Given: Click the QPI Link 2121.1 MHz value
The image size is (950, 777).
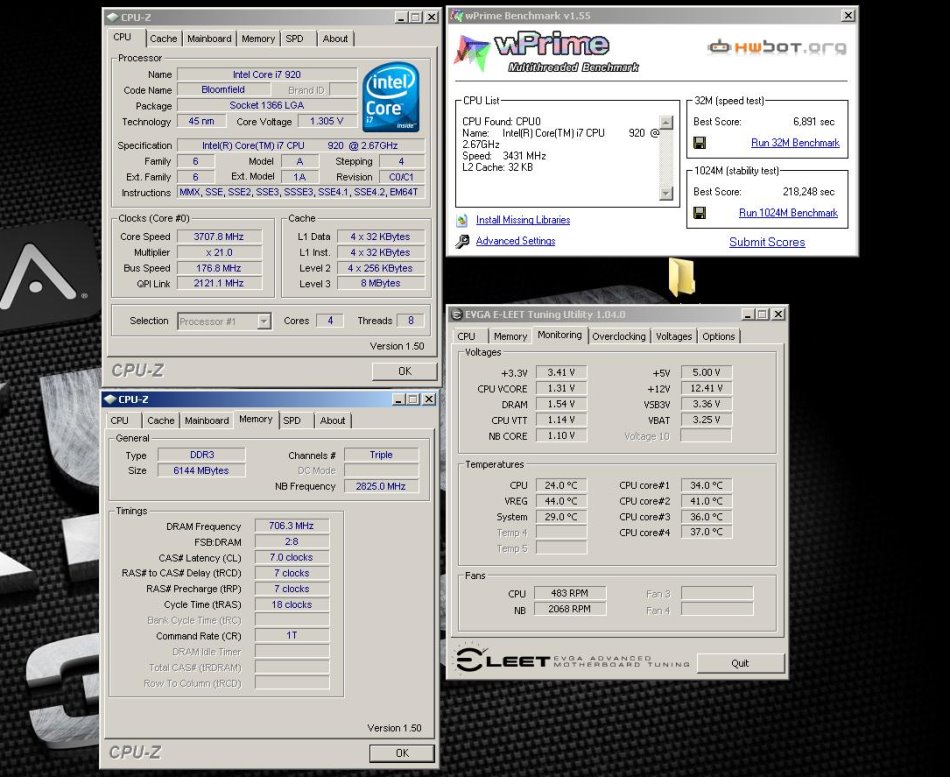Looking at the screenshot, I should (x=219, y=283).
